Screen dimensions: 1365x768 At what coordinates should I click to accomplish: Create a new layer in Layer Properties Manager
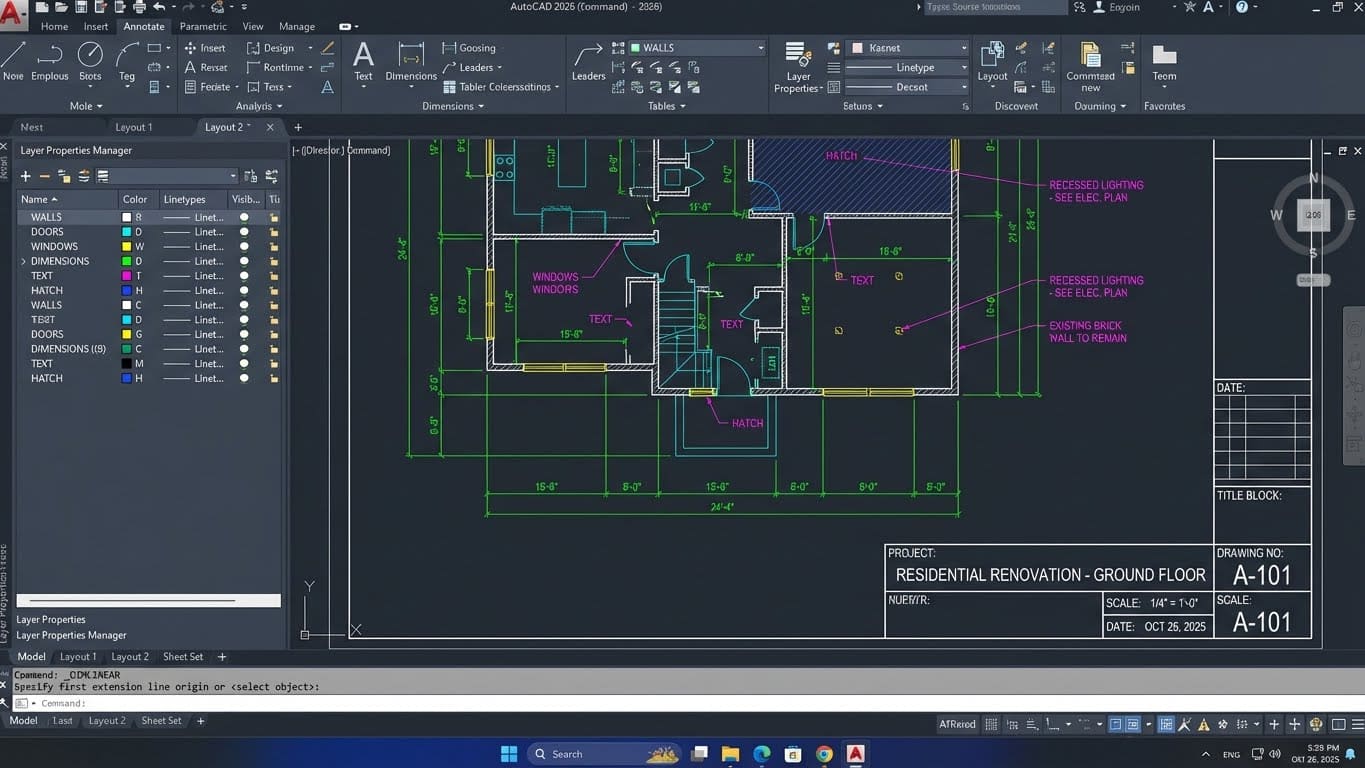[x=25, y=176]
